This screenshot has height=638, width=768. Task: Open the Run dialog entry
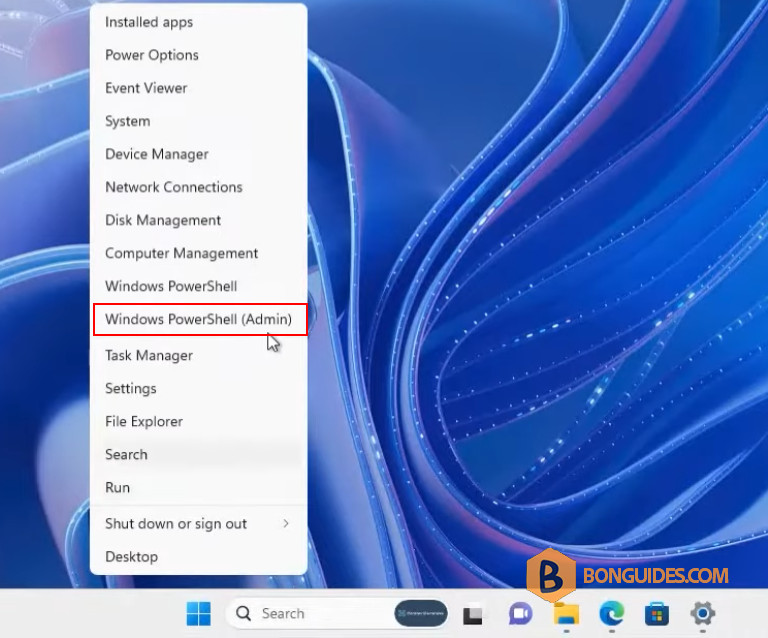pyautogui.click(x=198, y=488)
